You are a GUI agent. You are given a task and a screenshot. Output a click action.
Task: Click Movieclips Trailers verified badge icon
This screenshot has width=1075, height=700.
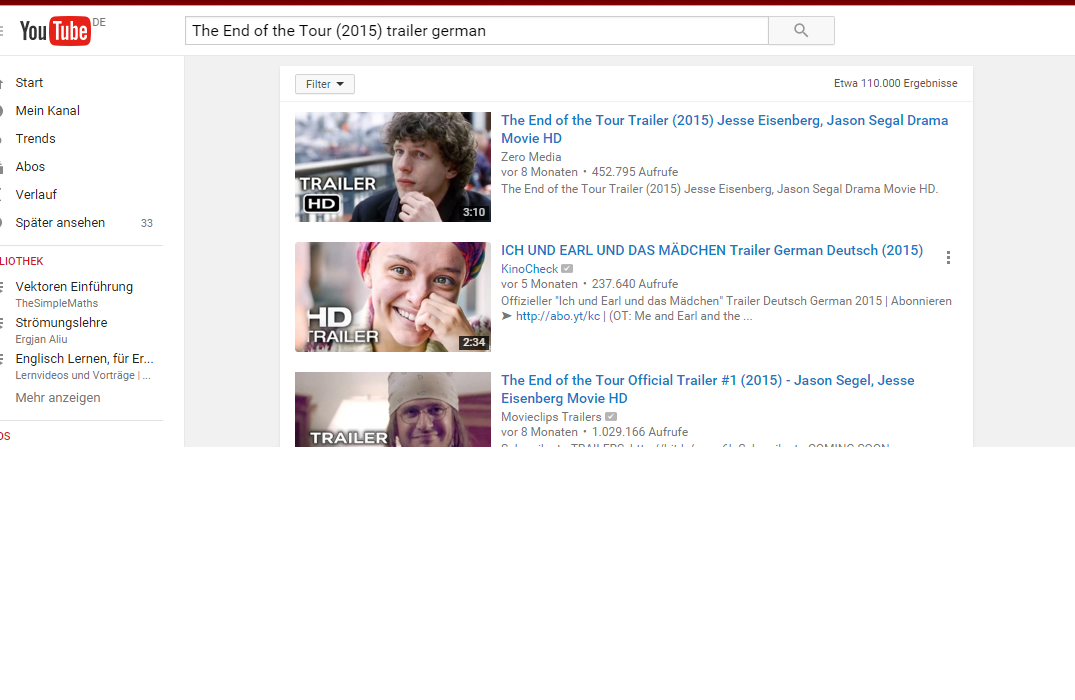click(611, 417)
